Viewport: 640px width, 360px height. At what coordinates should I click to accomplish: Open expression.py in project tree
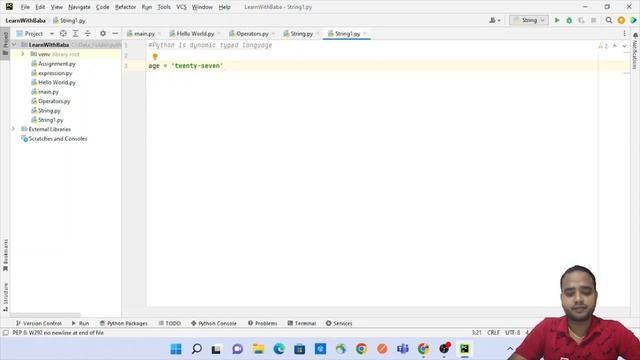(x=55, y=73)
